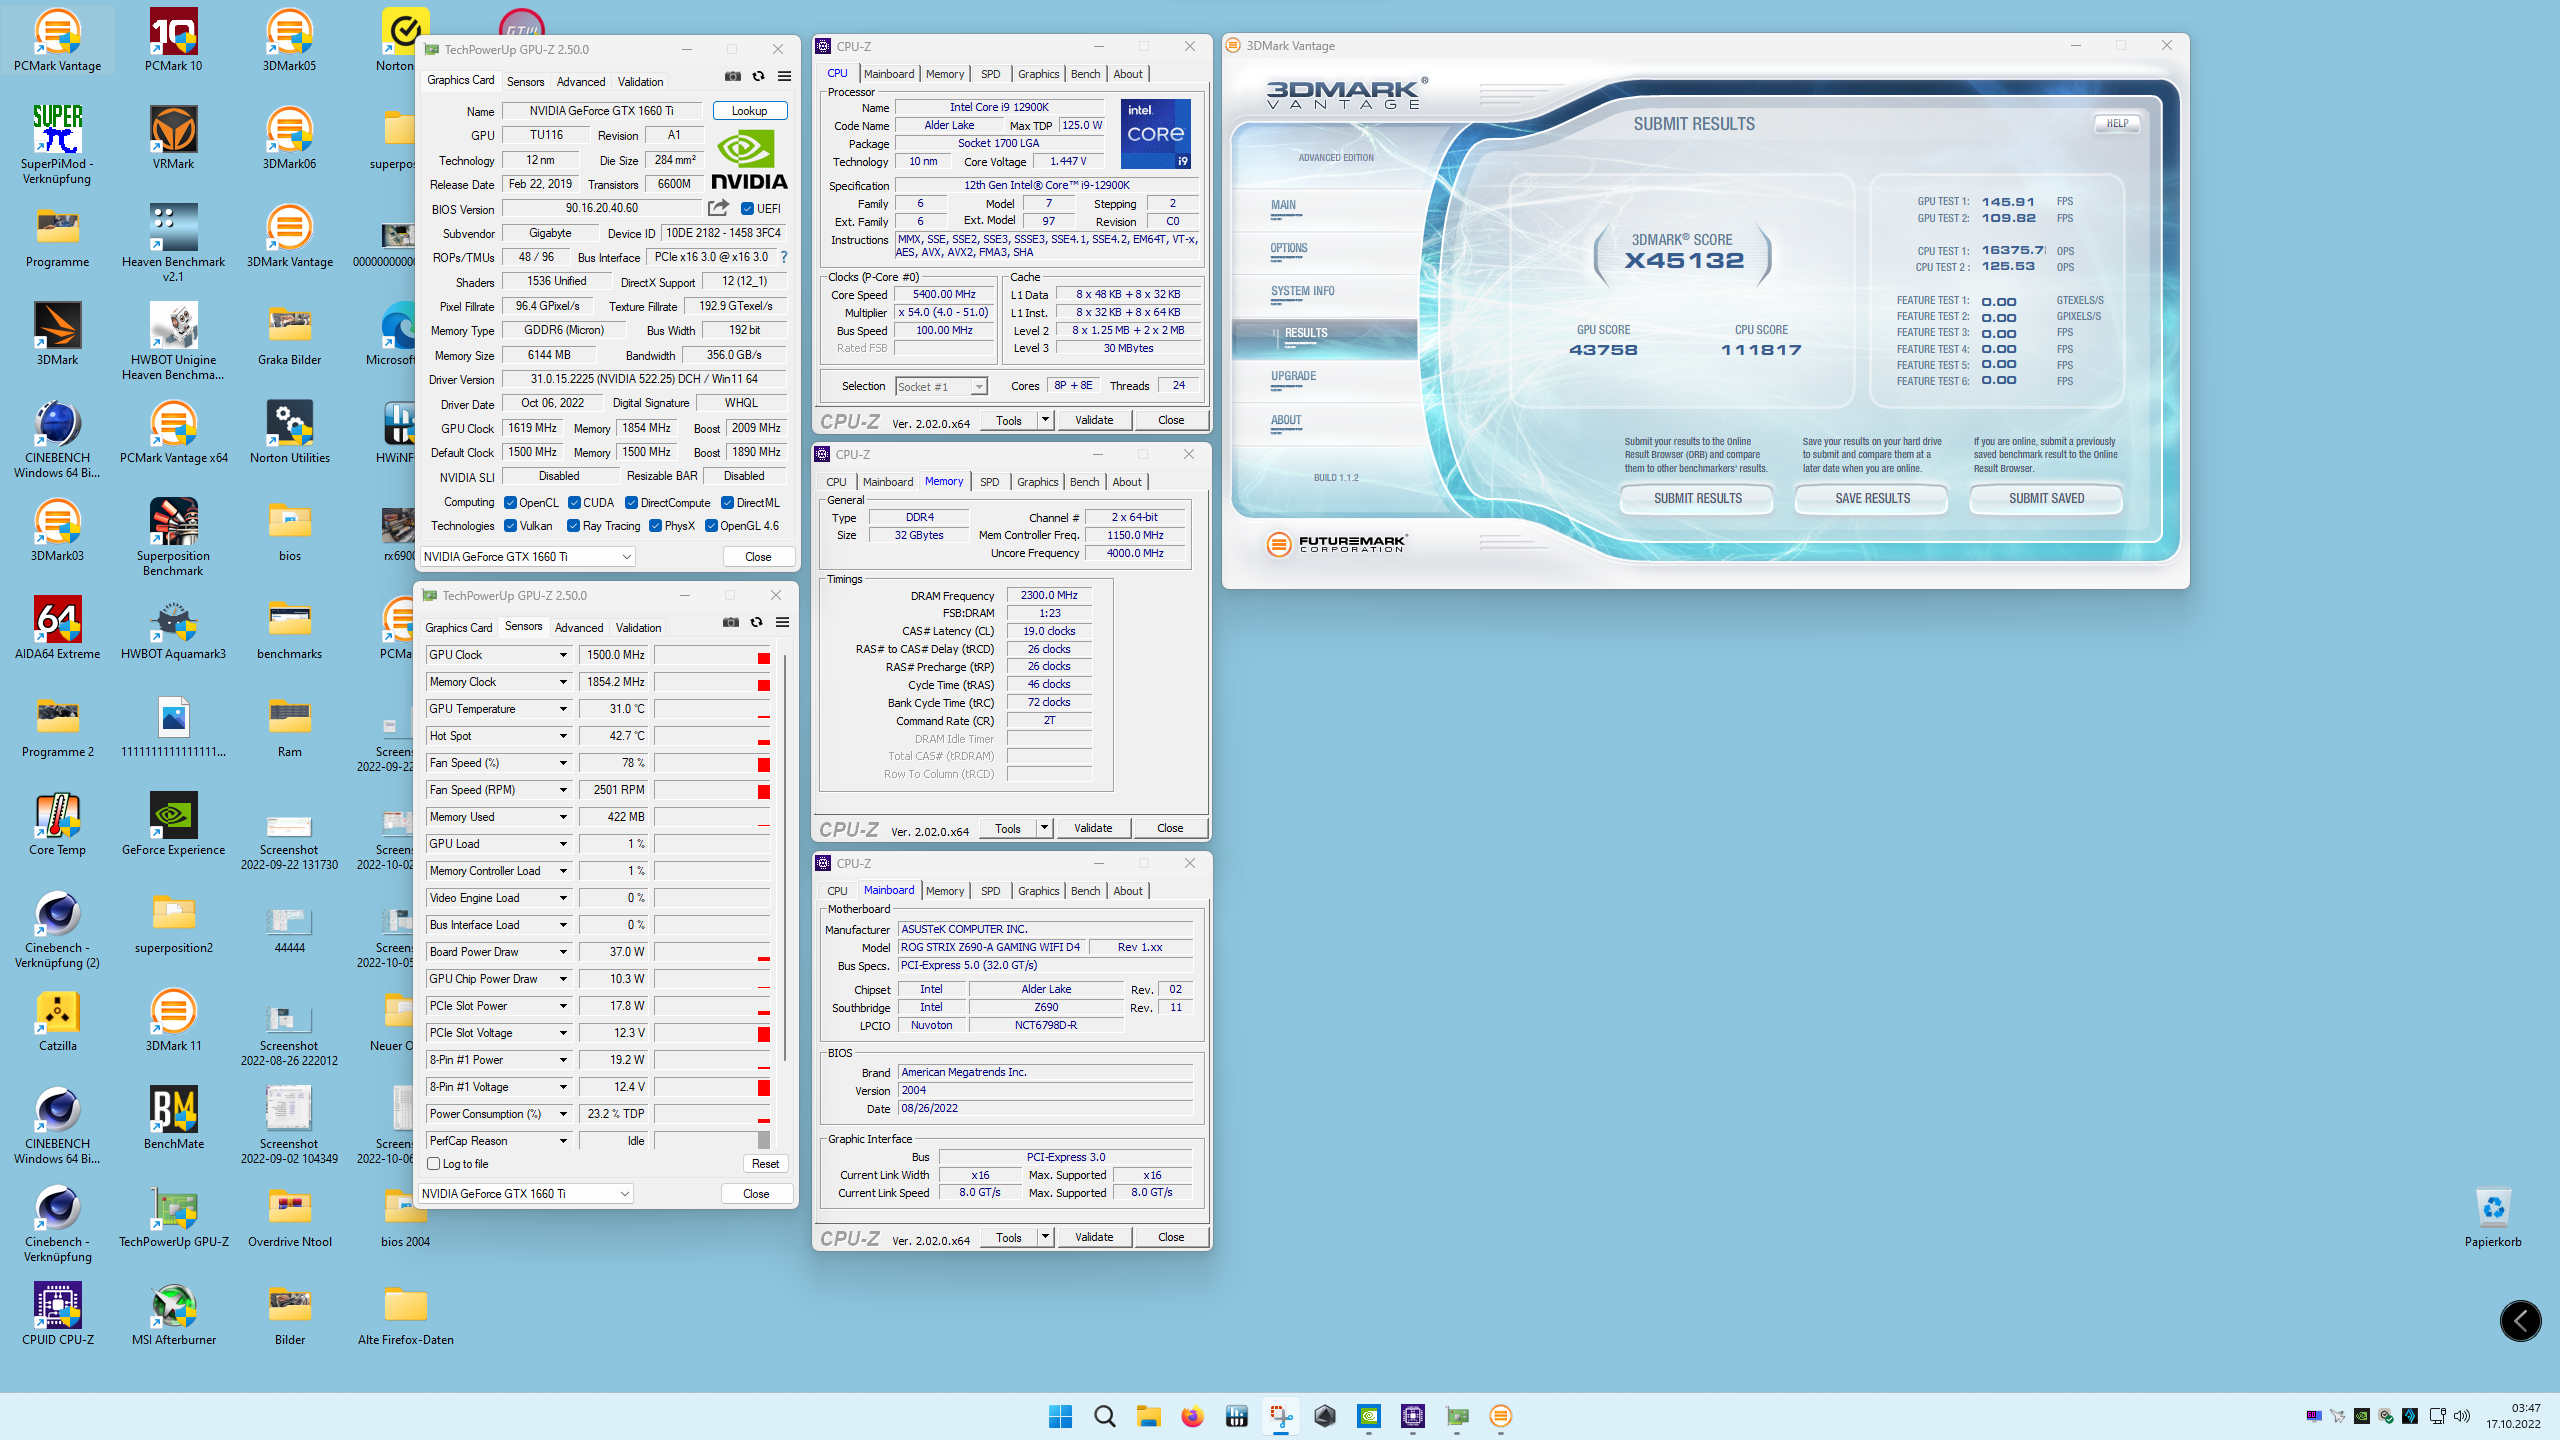
Task: Open CPUID CPU-Z desktop icon
Action: 58,1315
